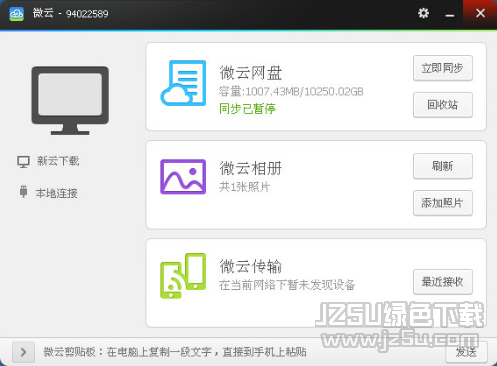Click the 微云传输 title
The height and width of the screenshot is (366, 497).
[251, 266]
